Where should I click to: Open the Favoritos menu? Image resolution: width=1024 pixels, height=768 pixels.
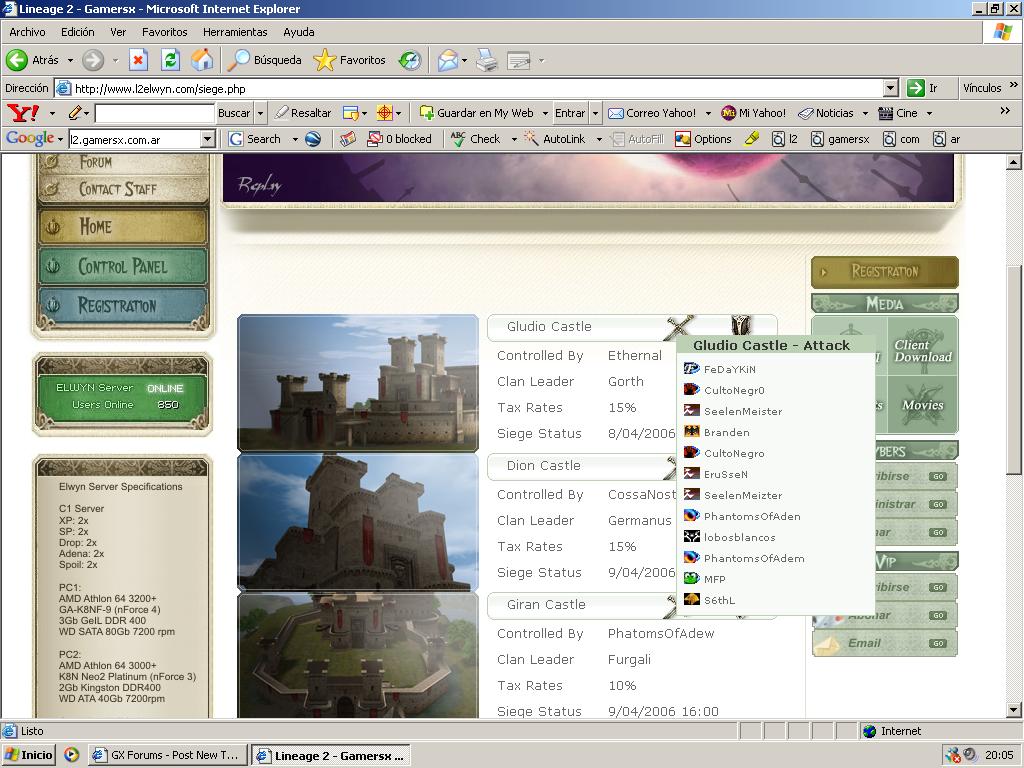click(x=165, y=32)
